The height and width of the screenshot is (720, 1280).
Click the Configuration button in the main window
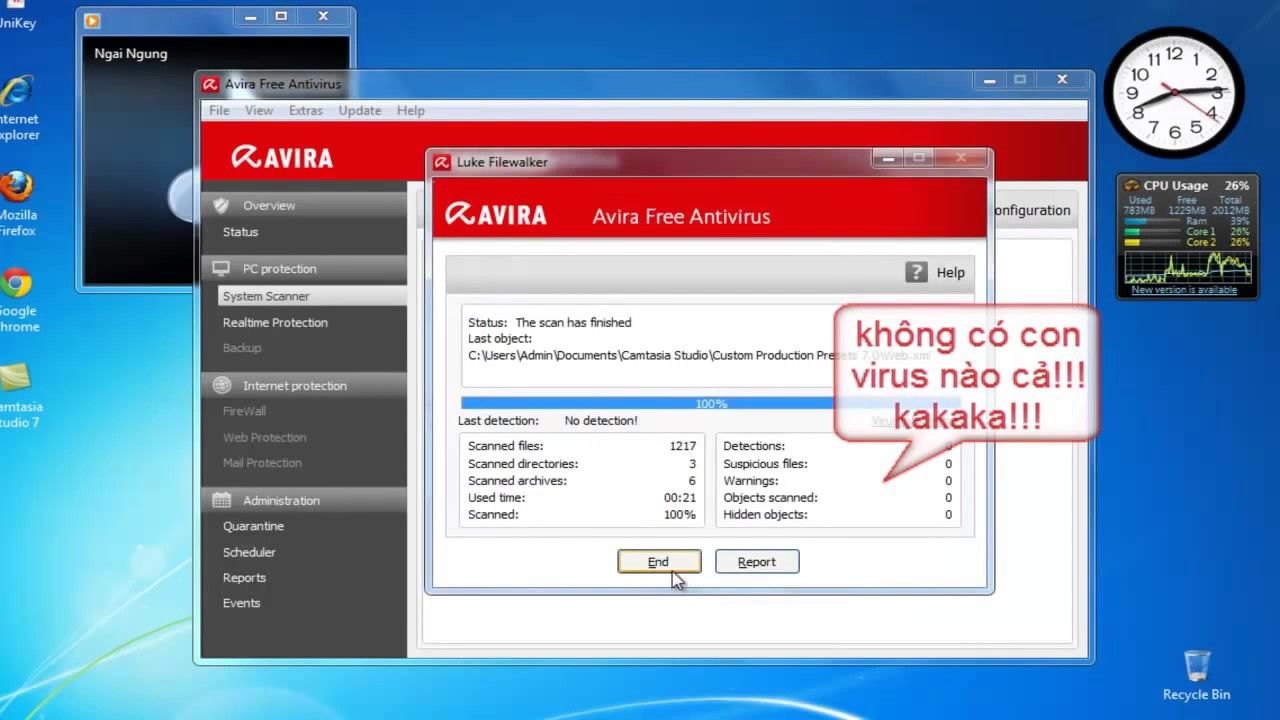(x=1031, y=210)
